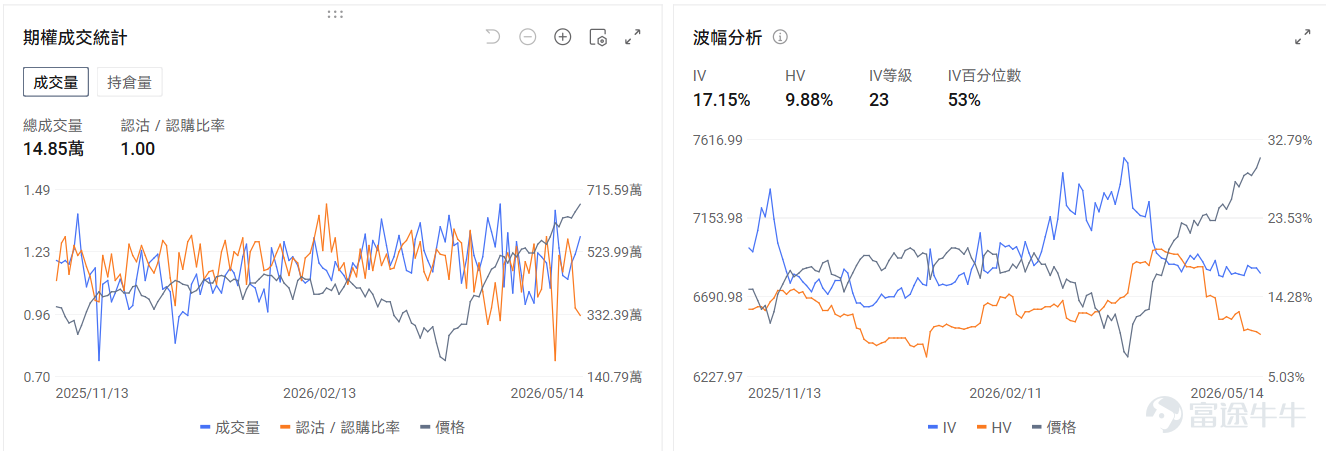Click date label 2026/05/14 on left chart
The height and width of the screenshot is (451, 1326).
(547, 393)
